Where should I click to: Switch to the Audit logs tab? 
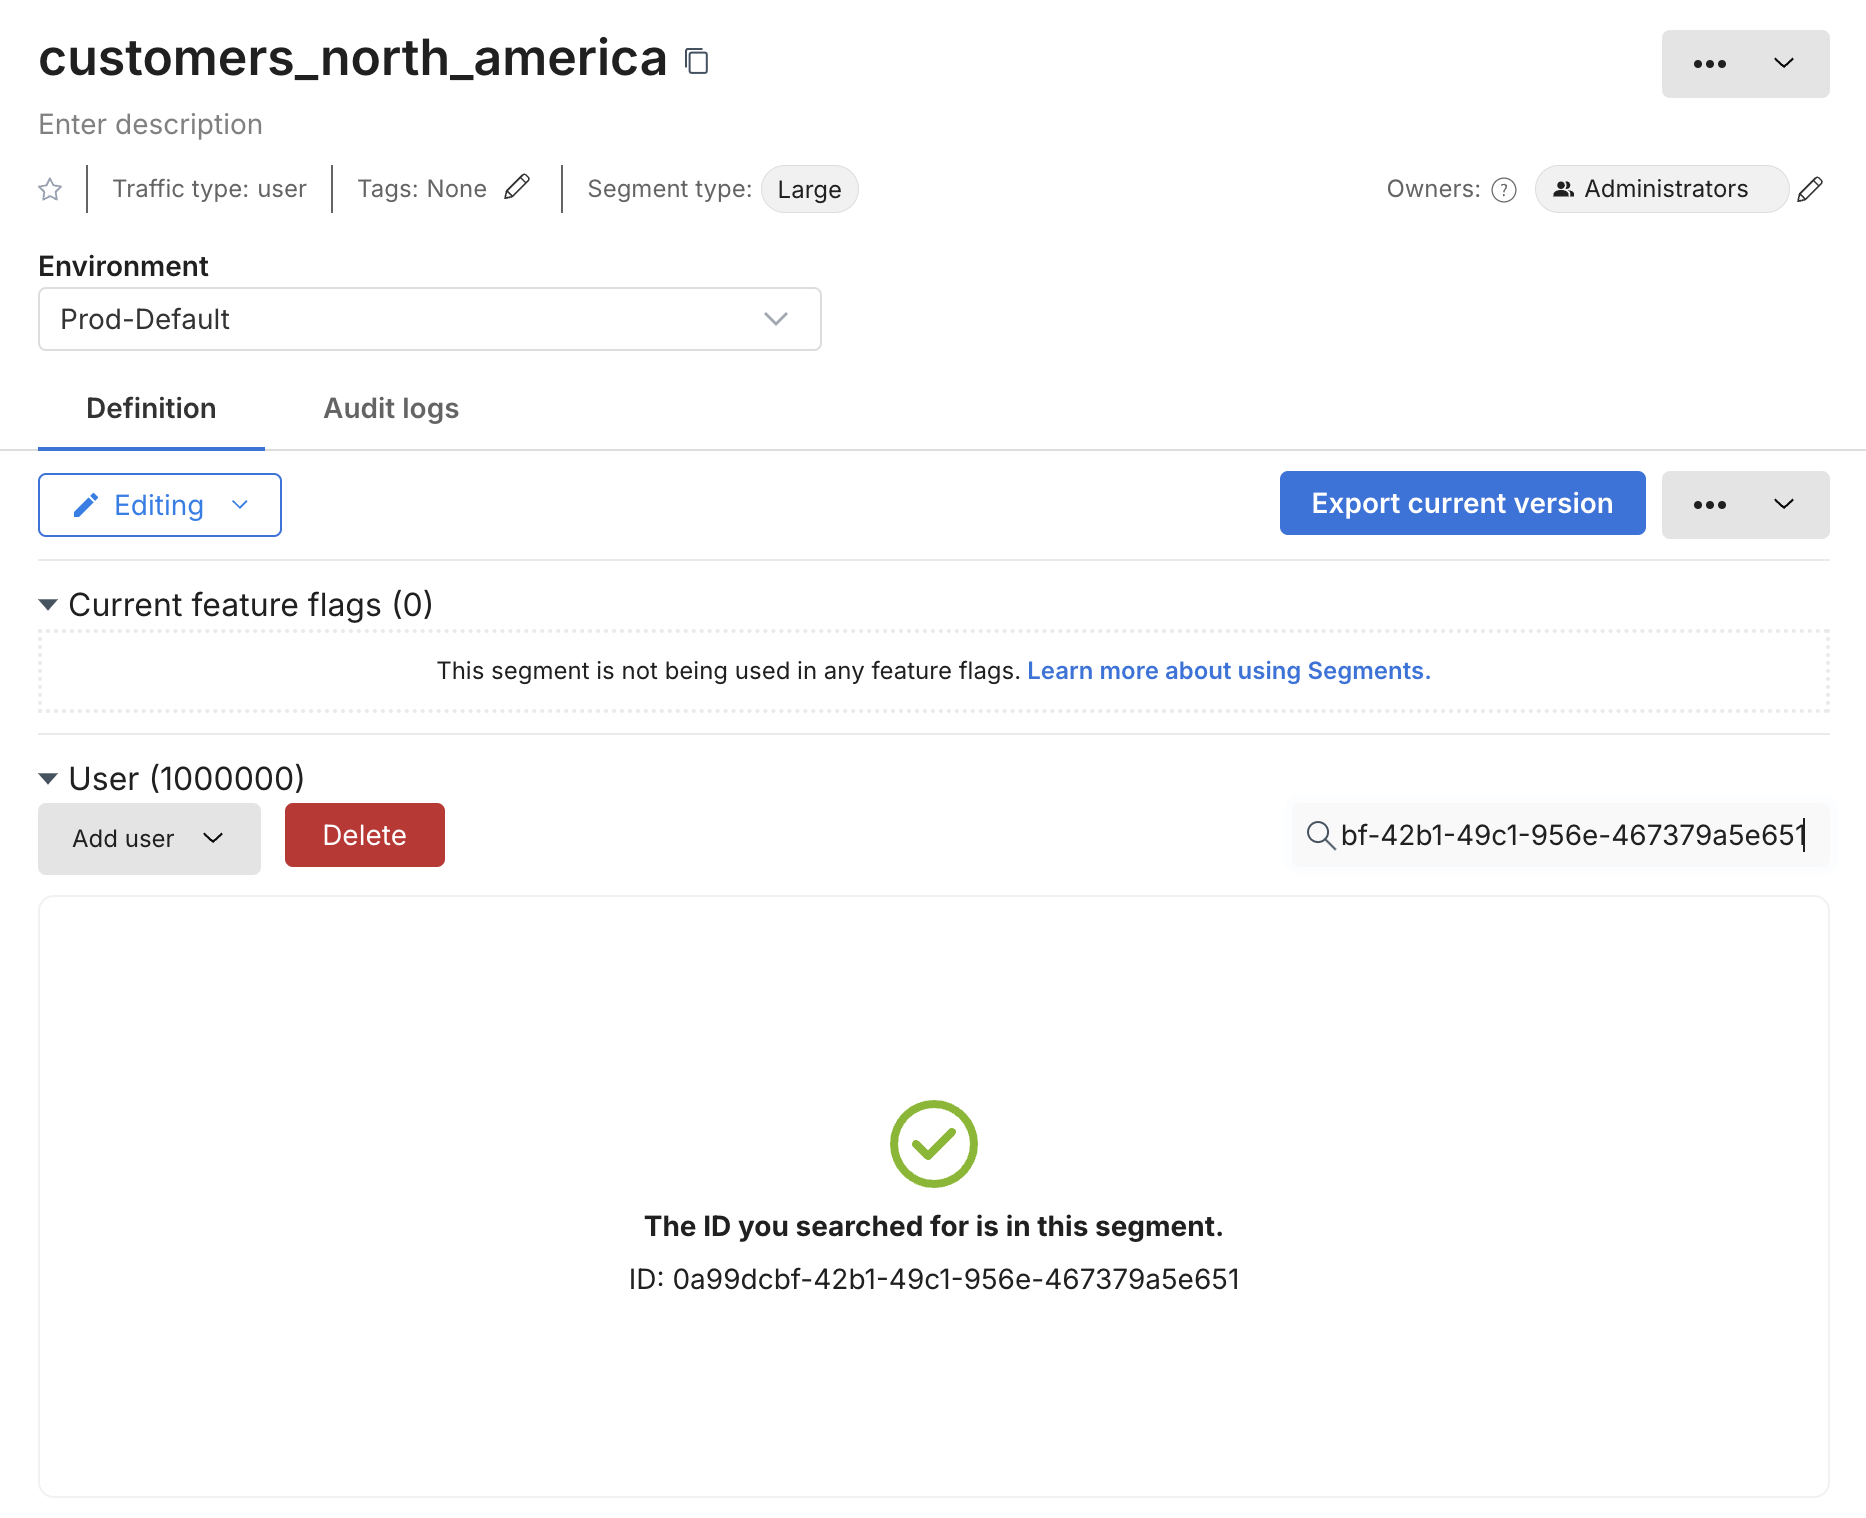coord(391,408)
